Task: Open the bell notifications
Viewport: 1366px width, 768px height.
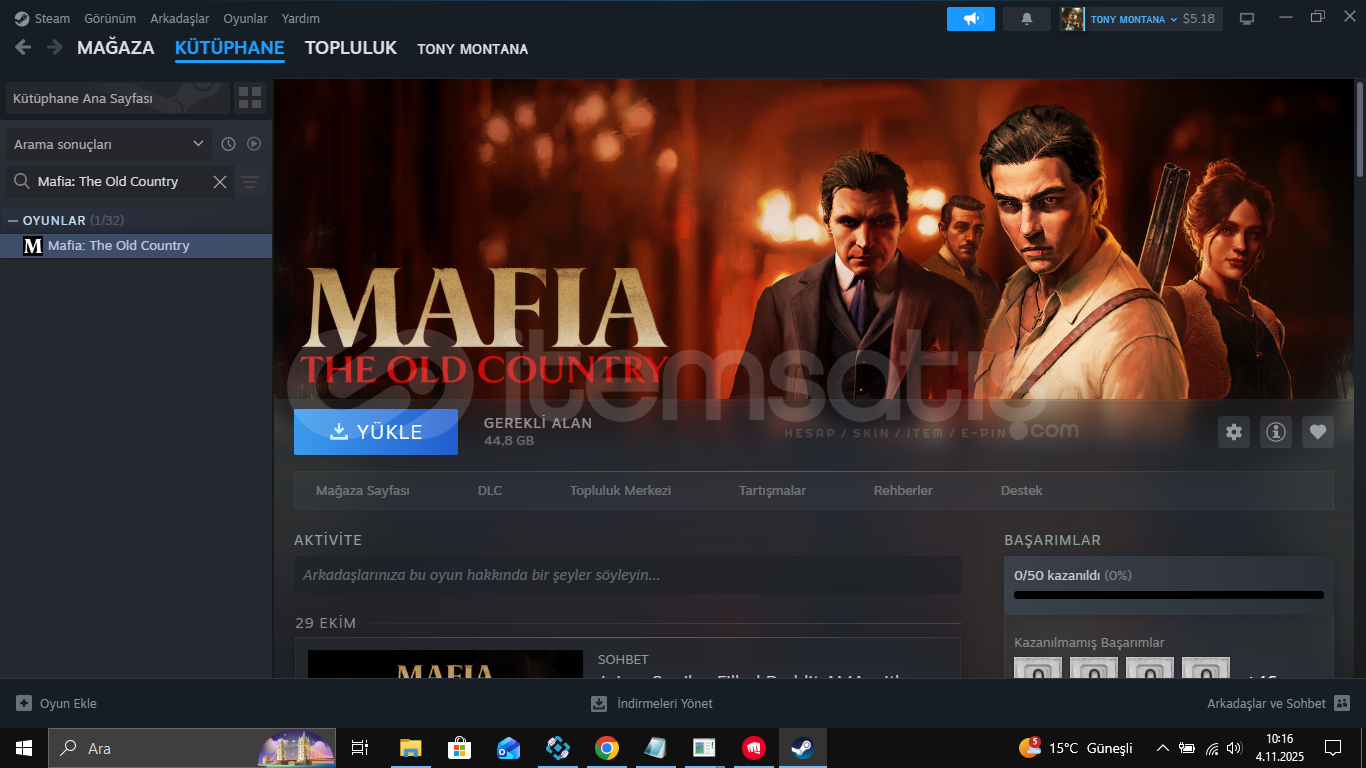Action: [x=1026, y=19]
